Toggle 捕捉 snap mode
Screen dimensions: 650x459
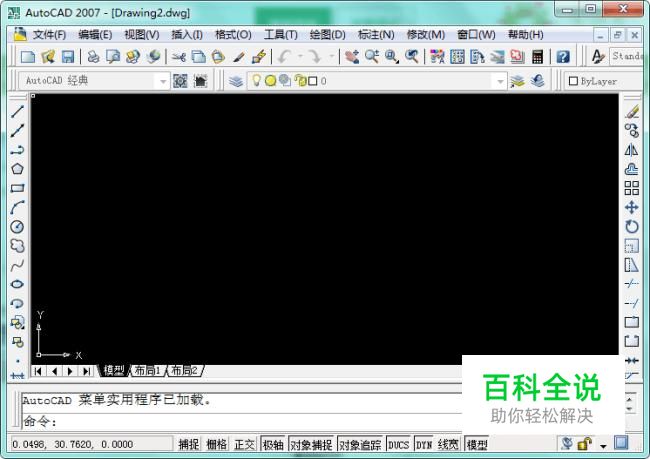point(189,444)
